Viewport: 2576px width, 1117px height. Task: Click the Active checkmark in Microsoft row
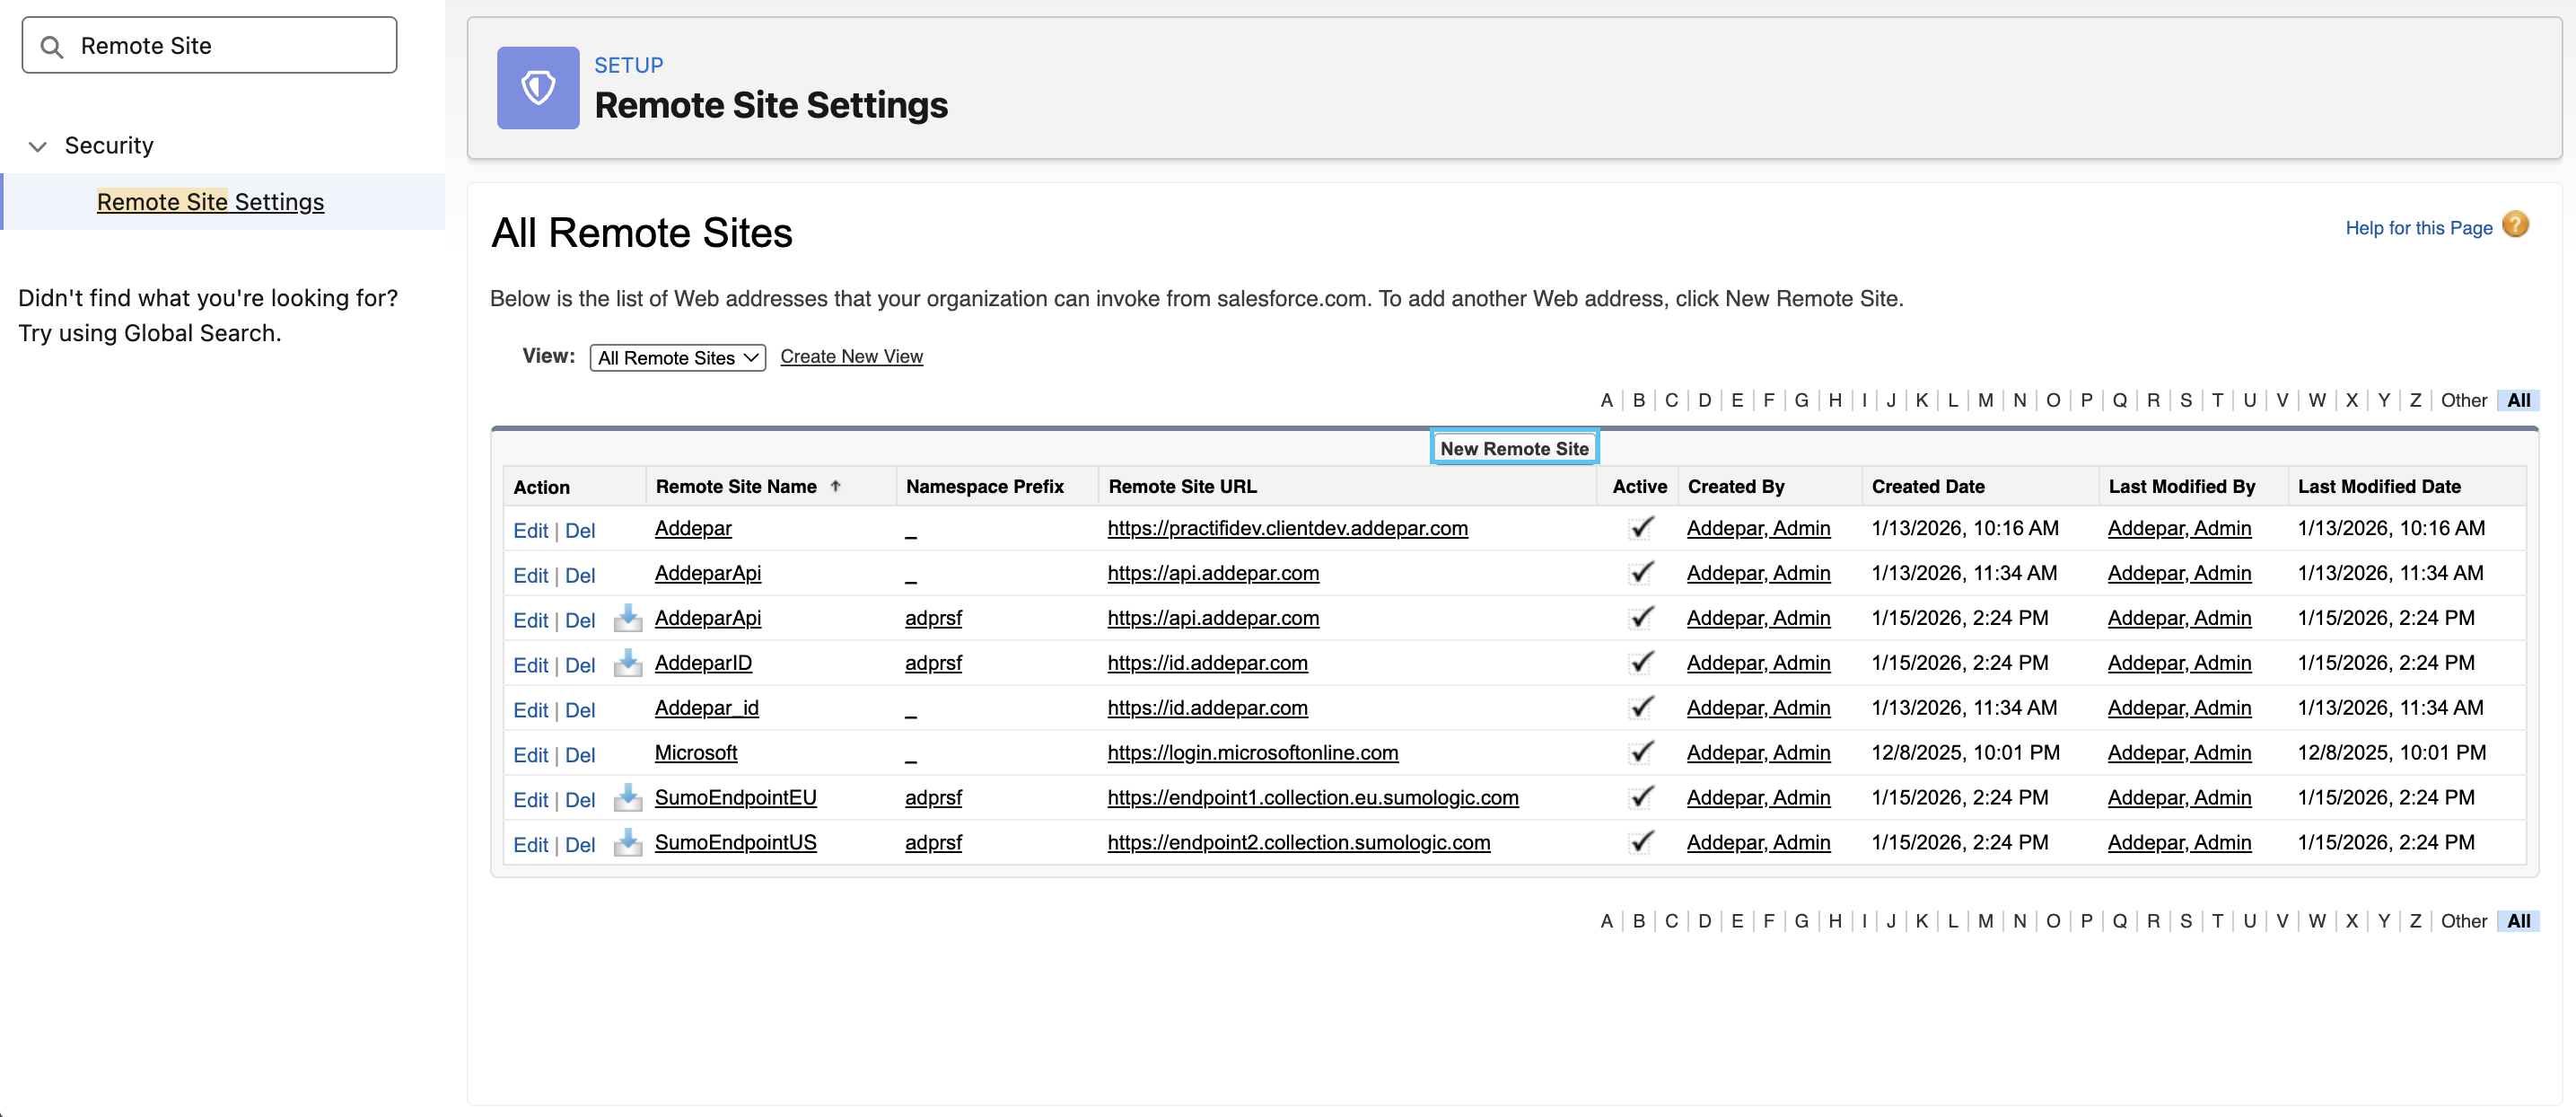click(1641, 752)
